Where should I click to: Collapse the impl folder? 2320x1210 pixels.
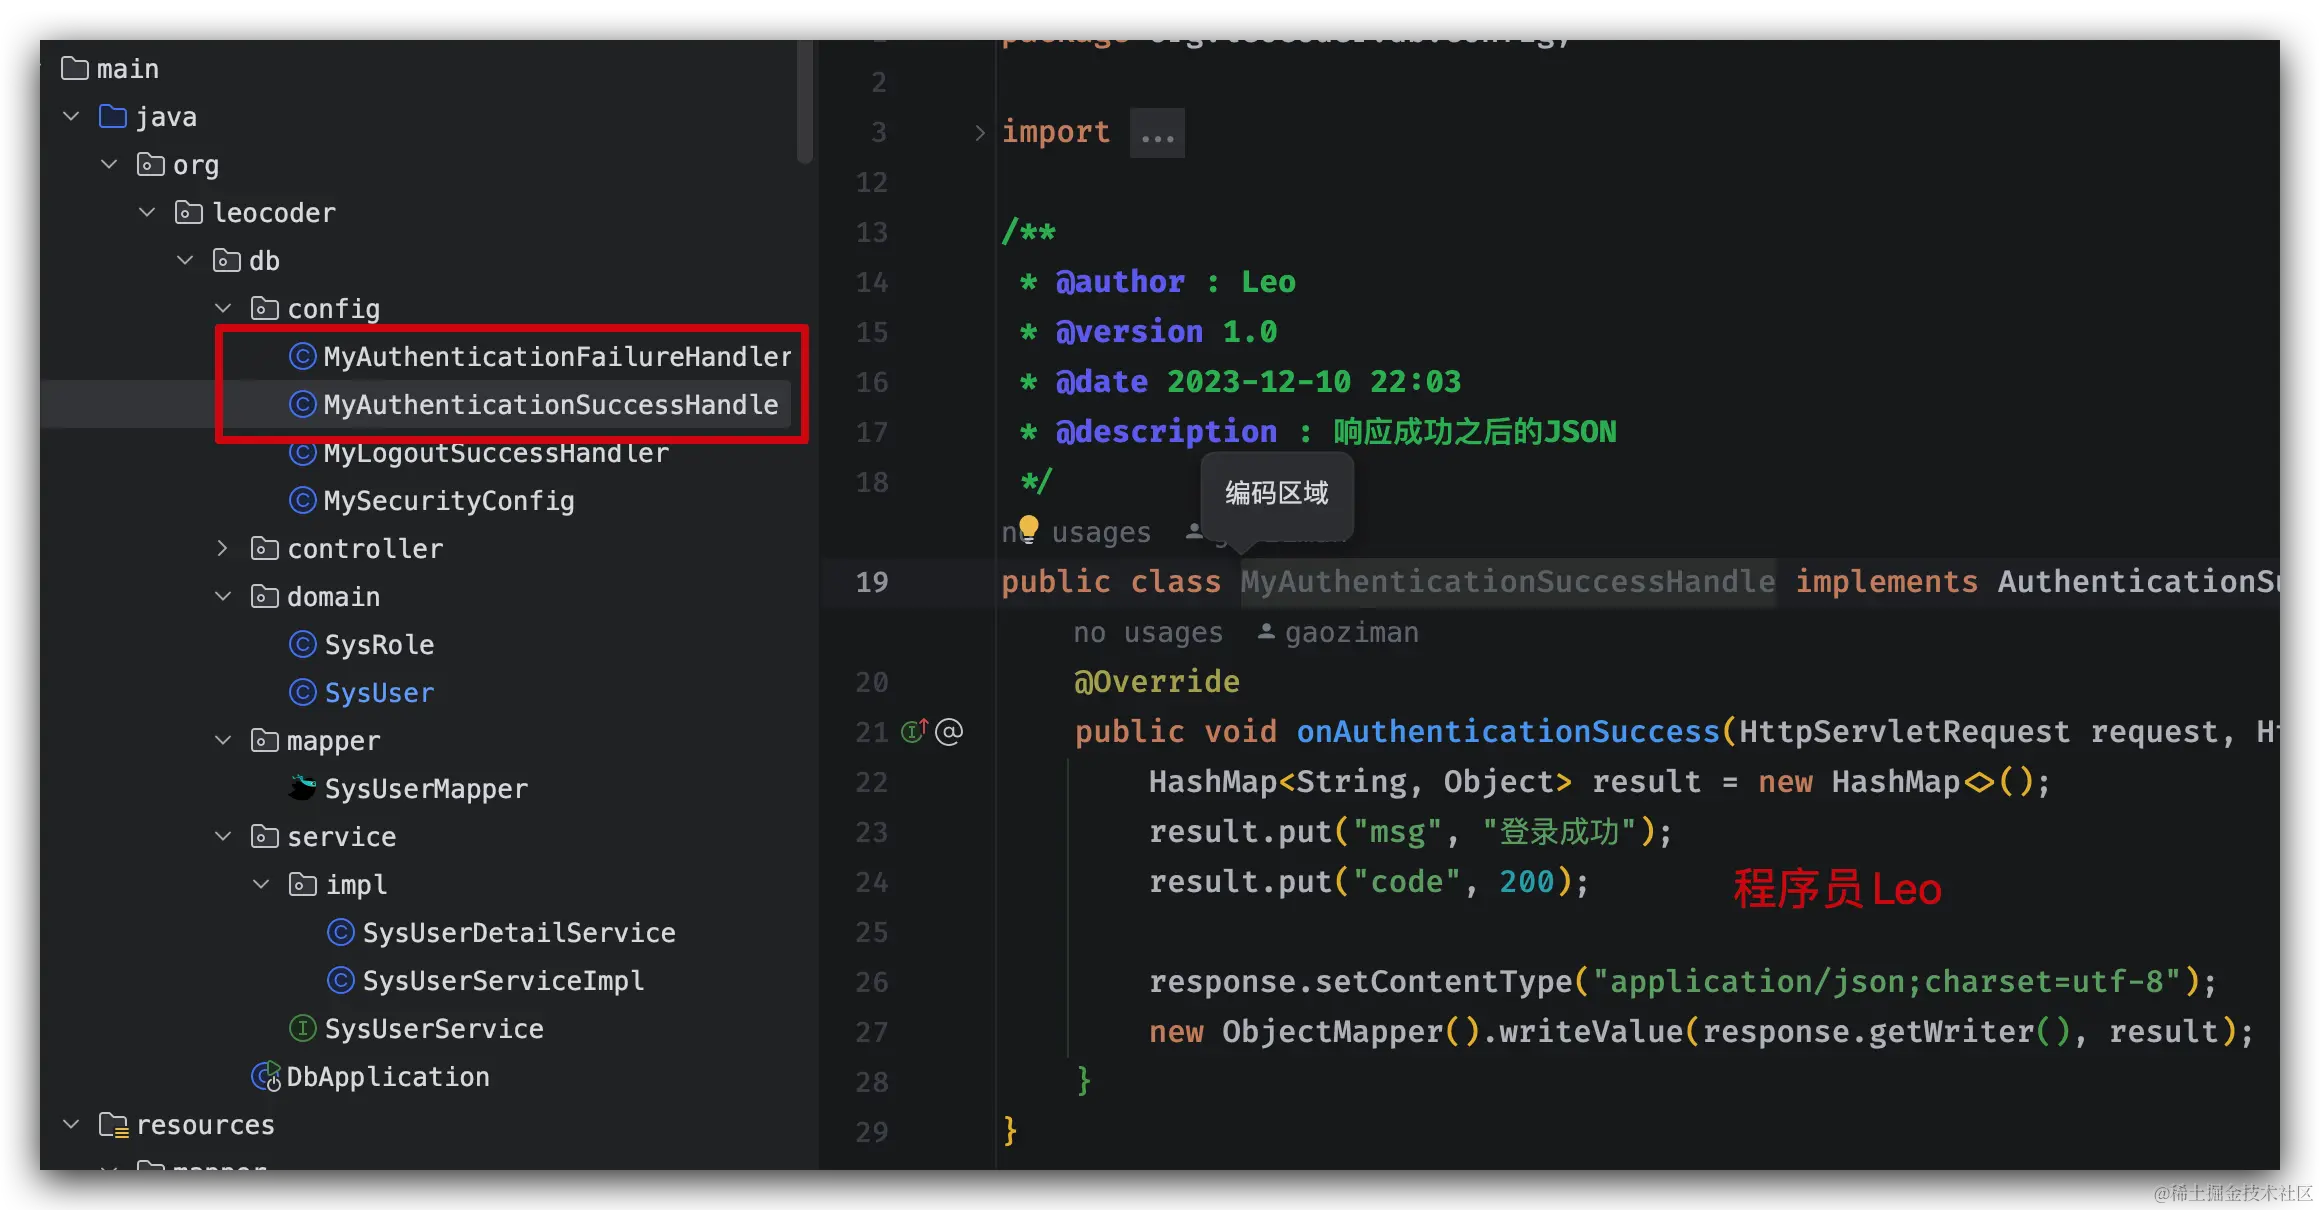(x=261, y=884)
